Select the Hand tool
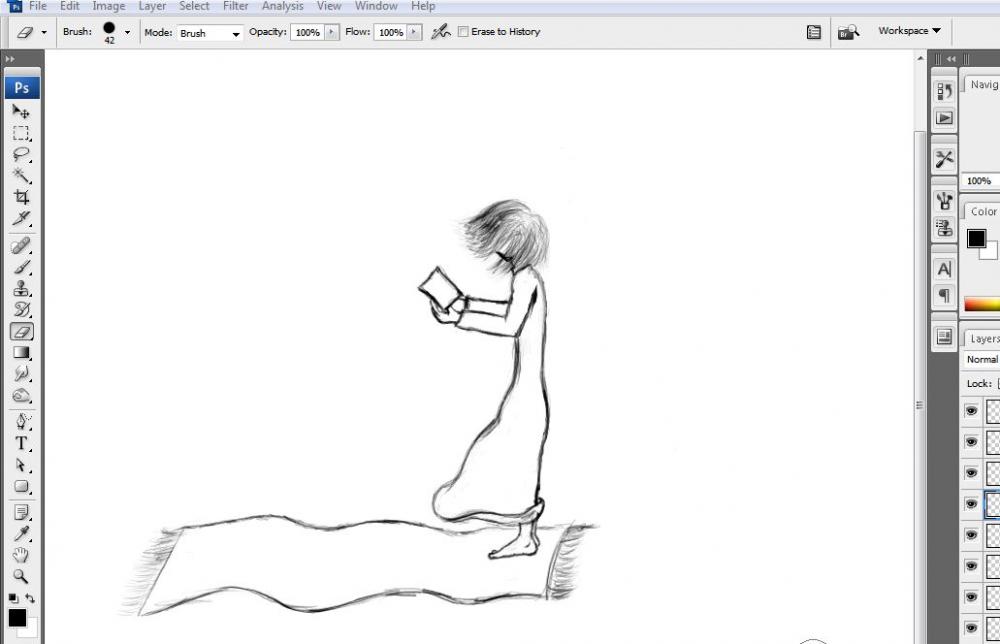 [x=21, y=555]
